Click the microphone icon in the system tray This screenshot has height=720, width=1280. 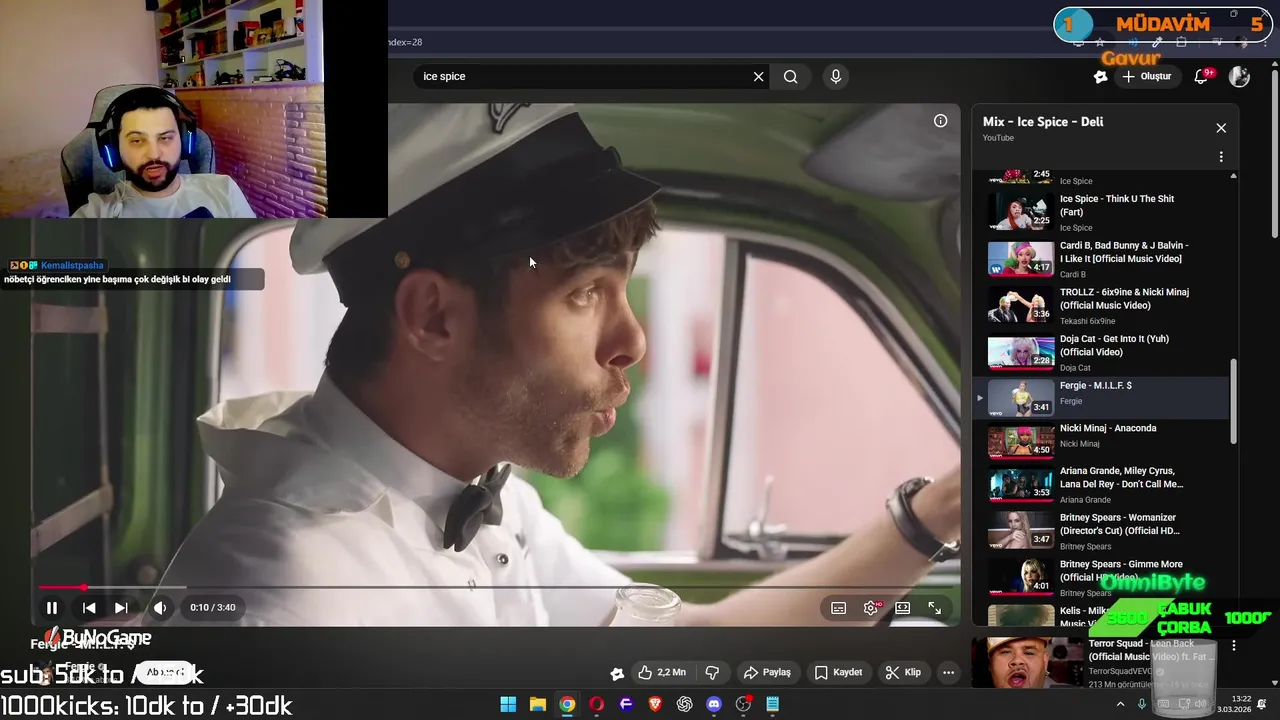[x=1142, y=704]
